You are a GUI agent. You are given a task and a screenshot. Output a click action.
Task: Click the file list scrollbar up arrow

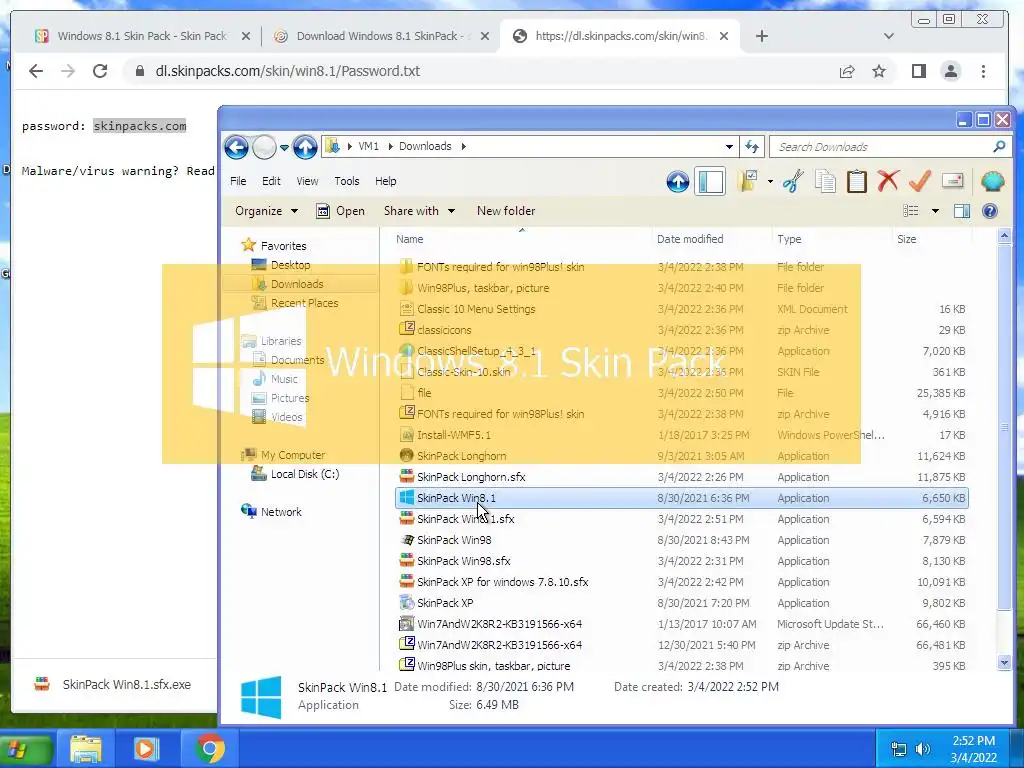tap(1004, 236)
